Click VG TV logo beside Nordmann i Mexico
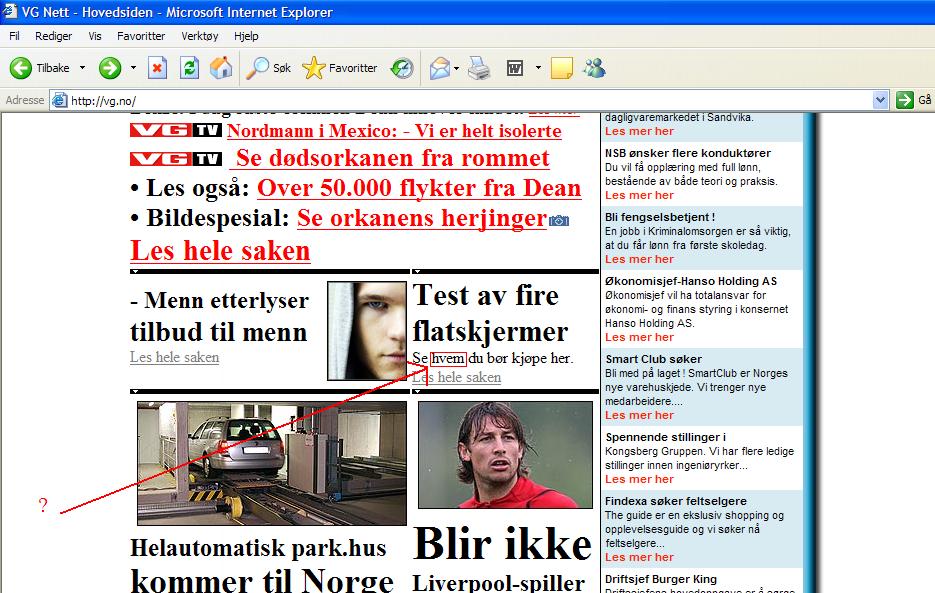 (176, 130)
